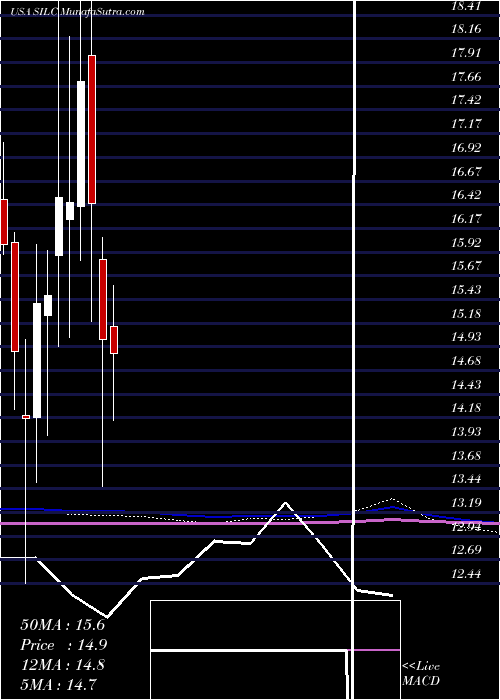
Task: Click the 18.41 price axis label
Action: 467,6
